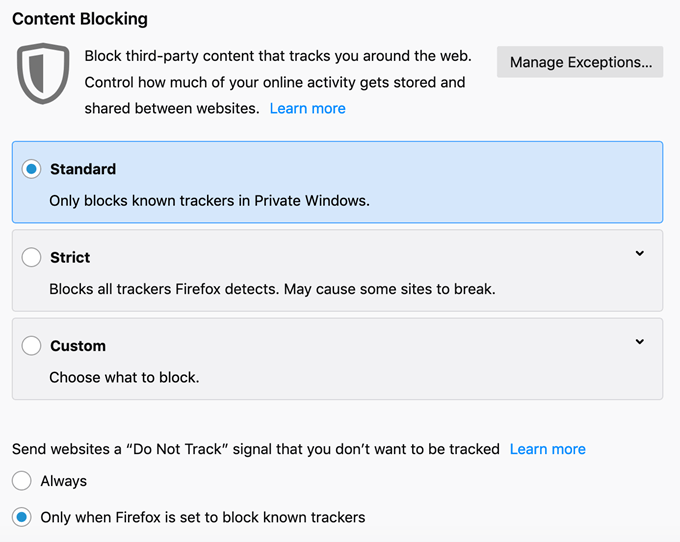
Task: Open Learn more link about Content Blocking
Action: coord(307,108)
